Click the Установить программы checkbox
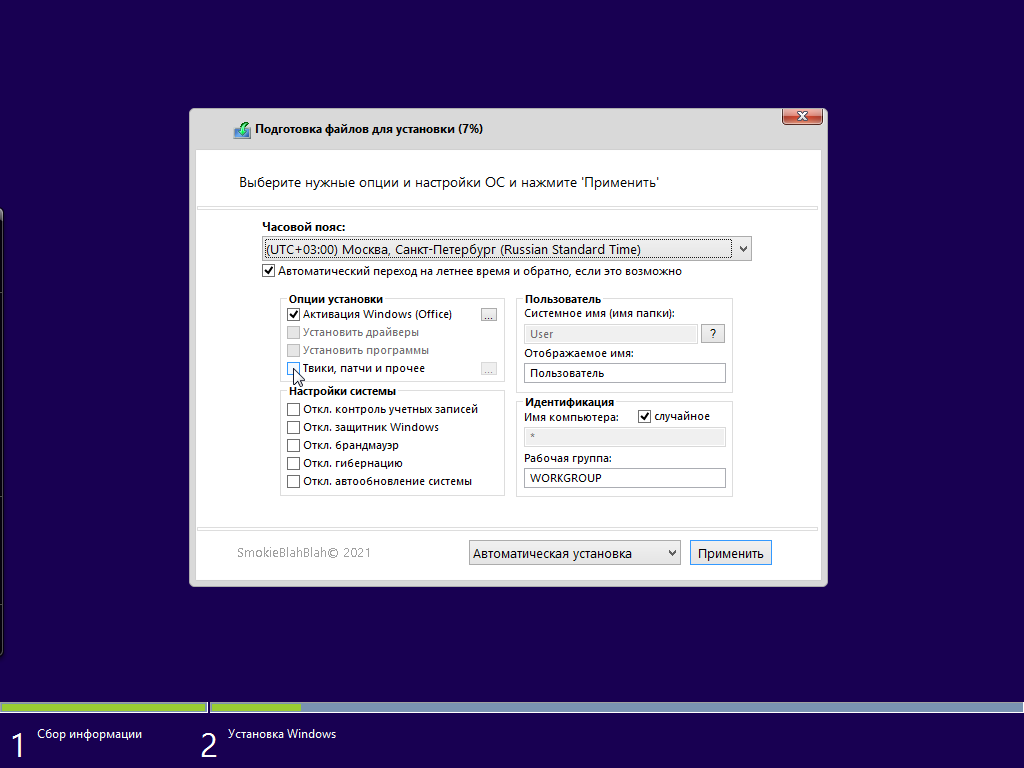Viewport: 1024px width, 768px height. (x=294, y=350)
